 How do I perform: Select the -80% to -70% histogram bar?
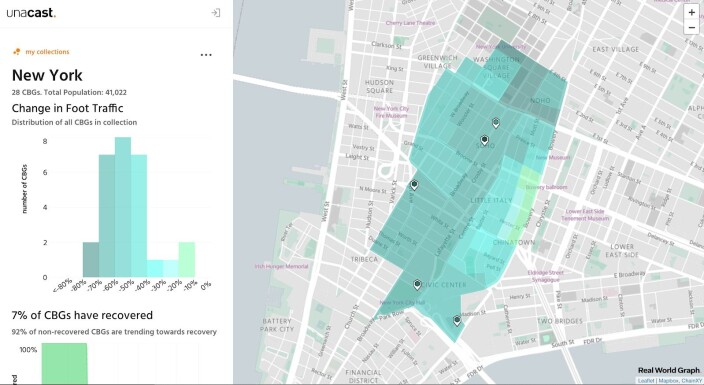click(91, 259)
